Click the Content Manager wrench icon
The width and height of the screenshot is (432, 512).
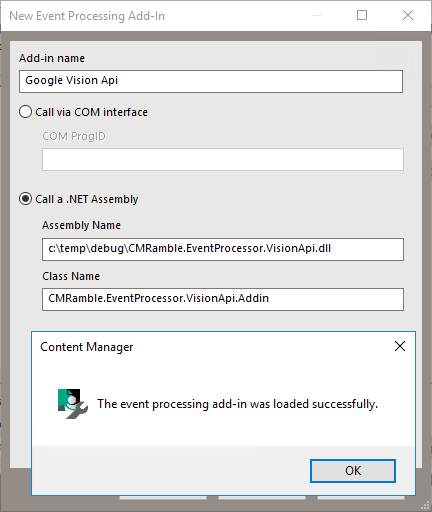[x=73, y=404]
